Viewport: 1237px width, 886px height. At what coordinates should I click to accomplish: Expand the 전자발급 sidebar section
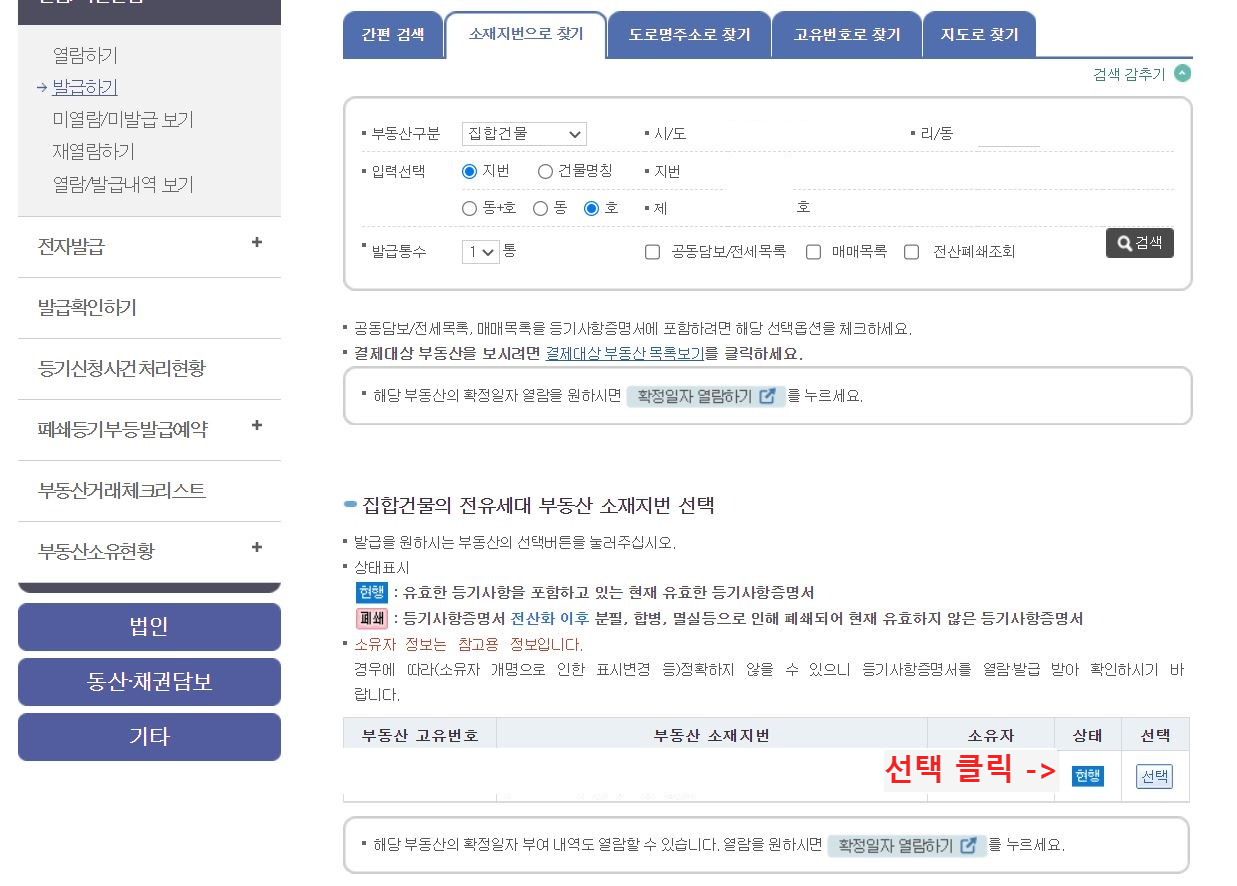pyautogui.click(x=256, y=242)
